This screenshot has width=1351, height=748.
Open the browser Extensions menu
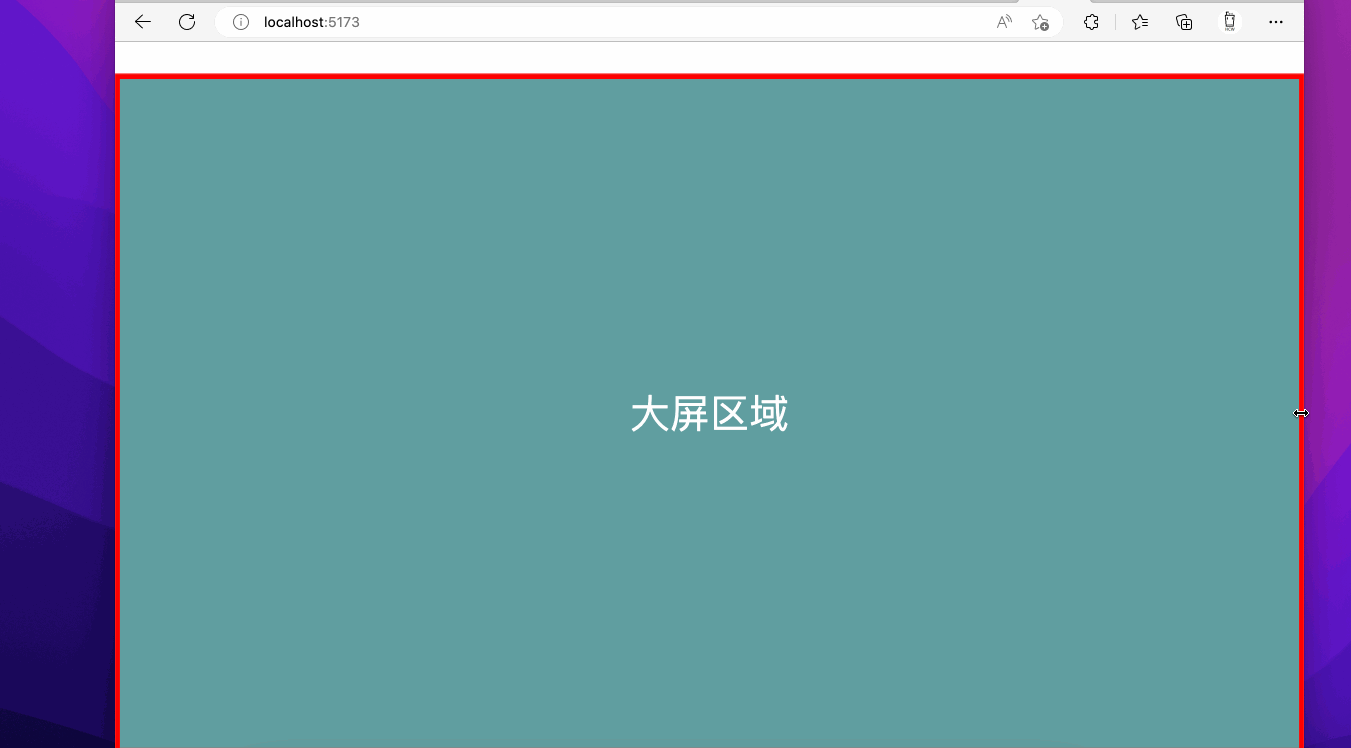1091,22
